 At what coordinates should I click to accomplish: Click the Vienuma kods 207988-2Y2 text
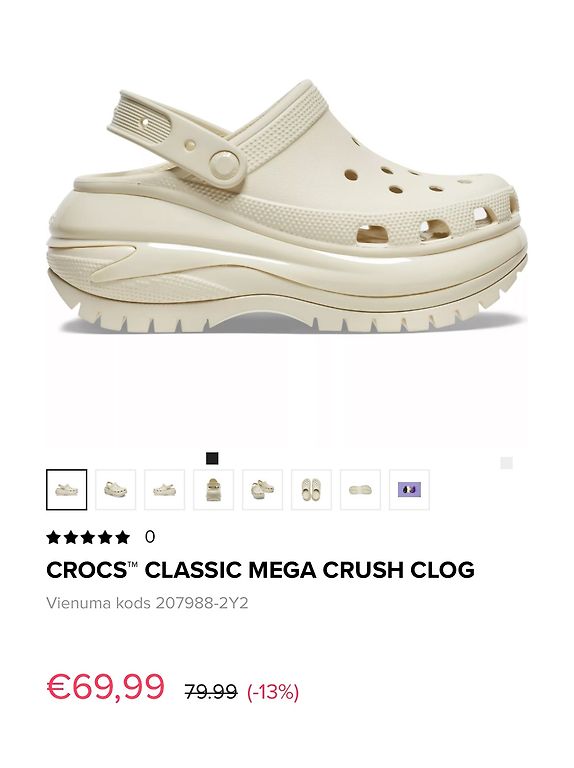click(x=147, y=602)
